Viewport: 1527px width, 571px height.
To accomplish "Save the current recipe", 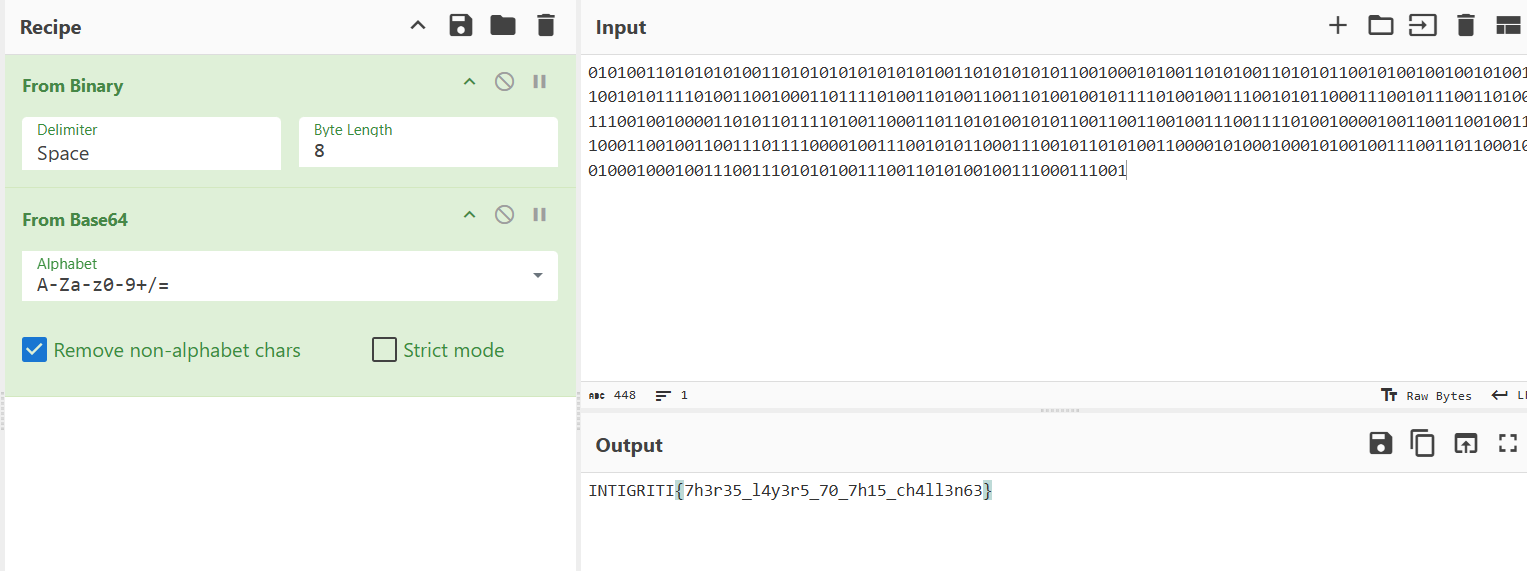I will pyautogui.click(x=460, y=26).
